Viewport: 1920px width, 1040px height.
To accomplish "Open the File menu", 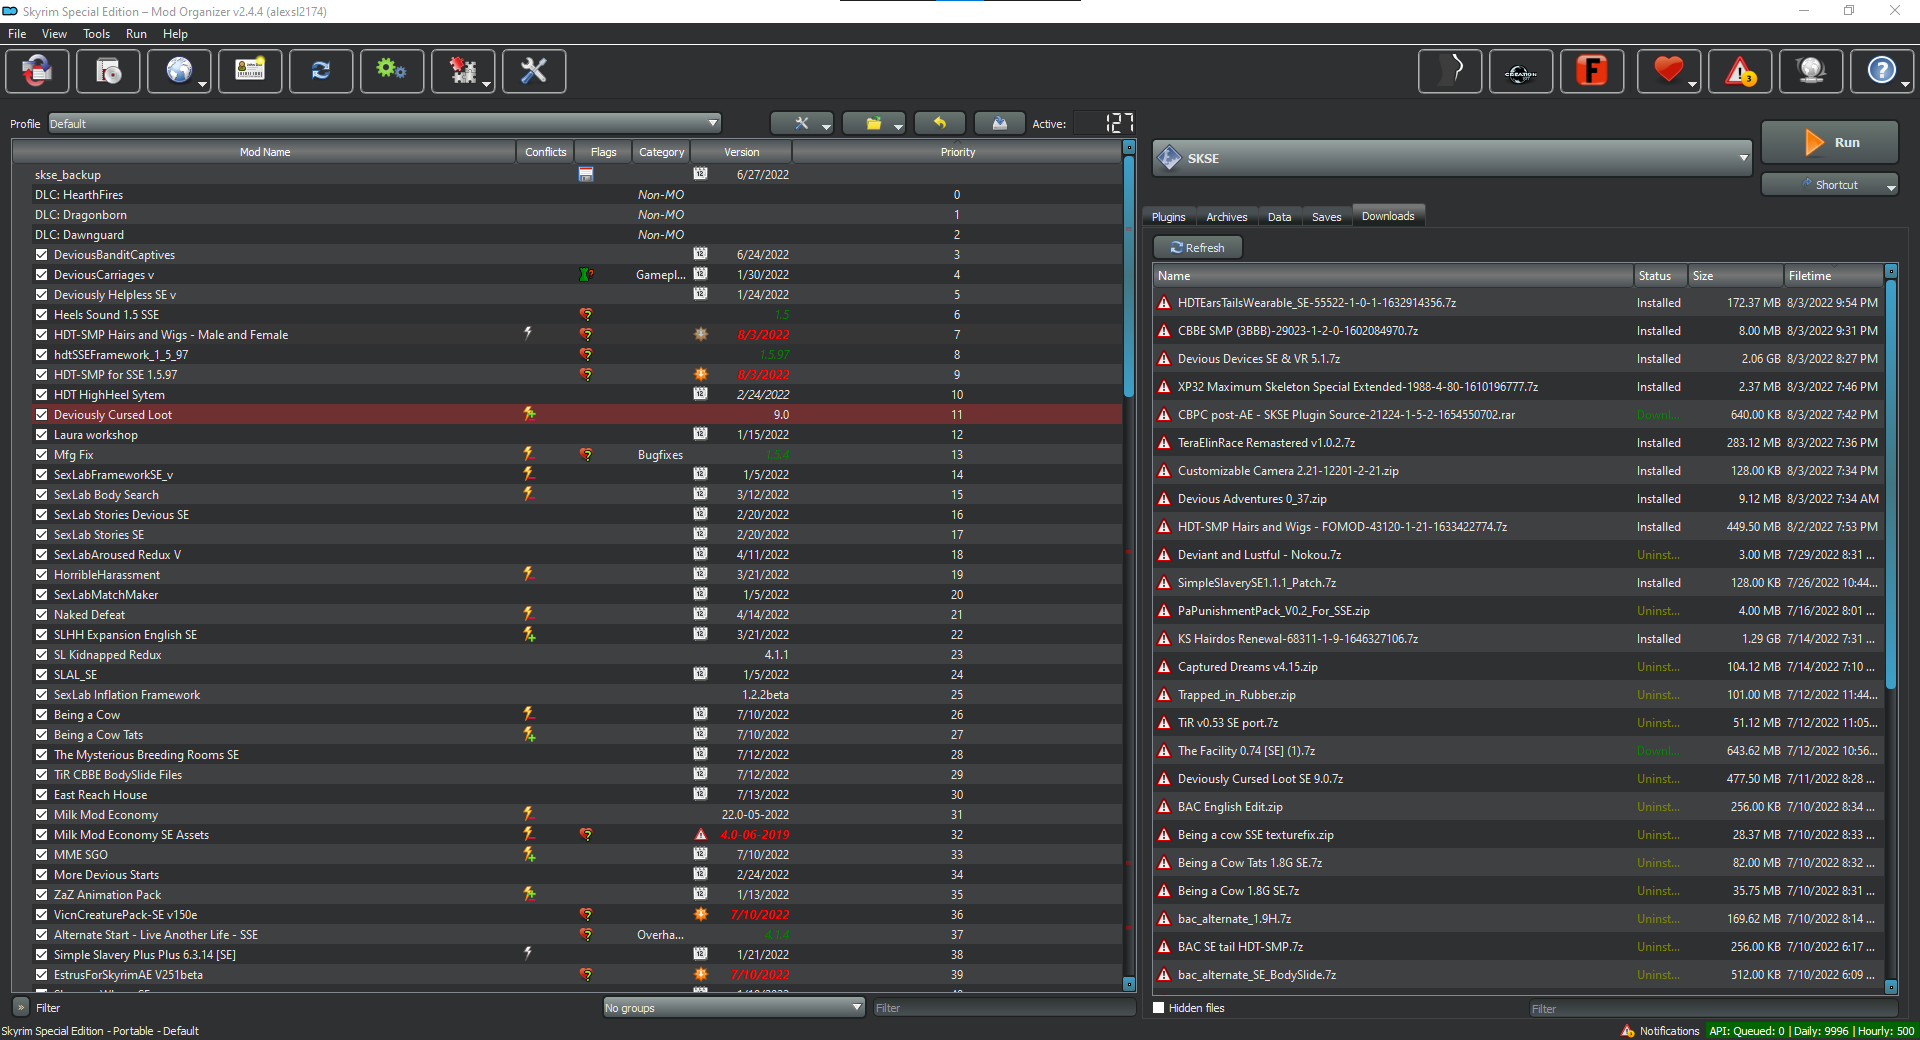I will point(17,34).
